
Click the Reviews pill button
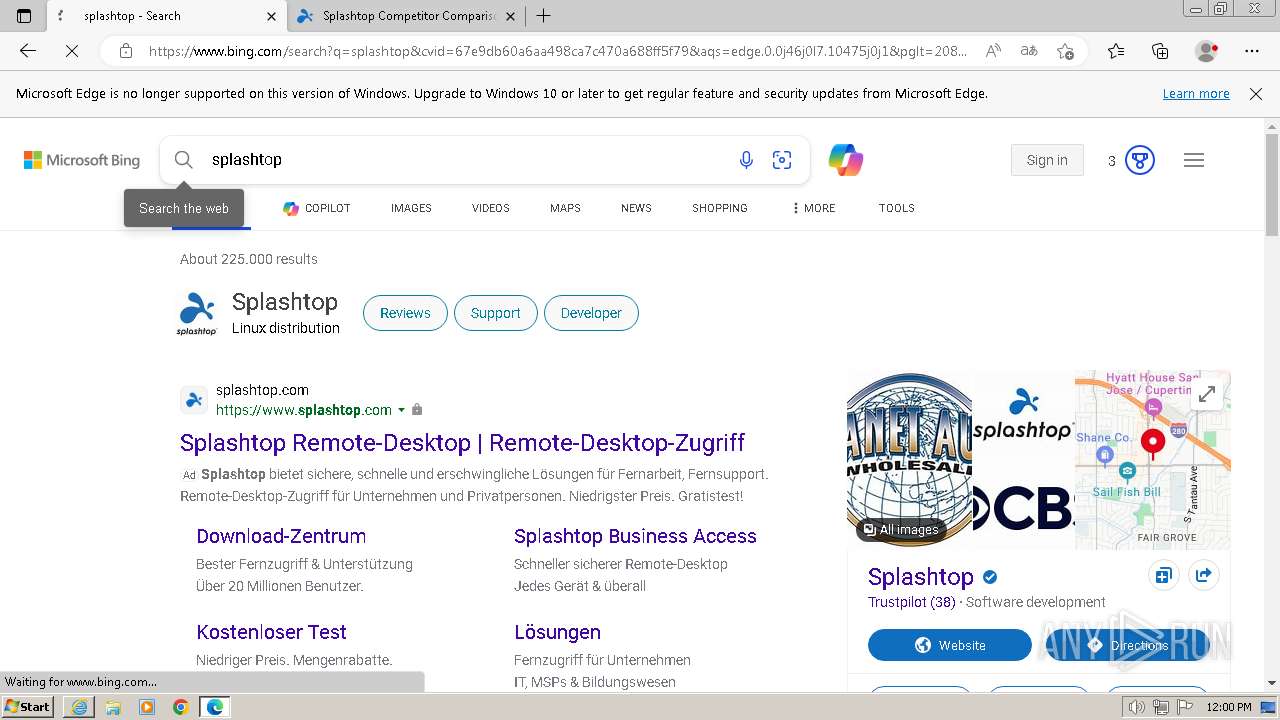[405, 313]
